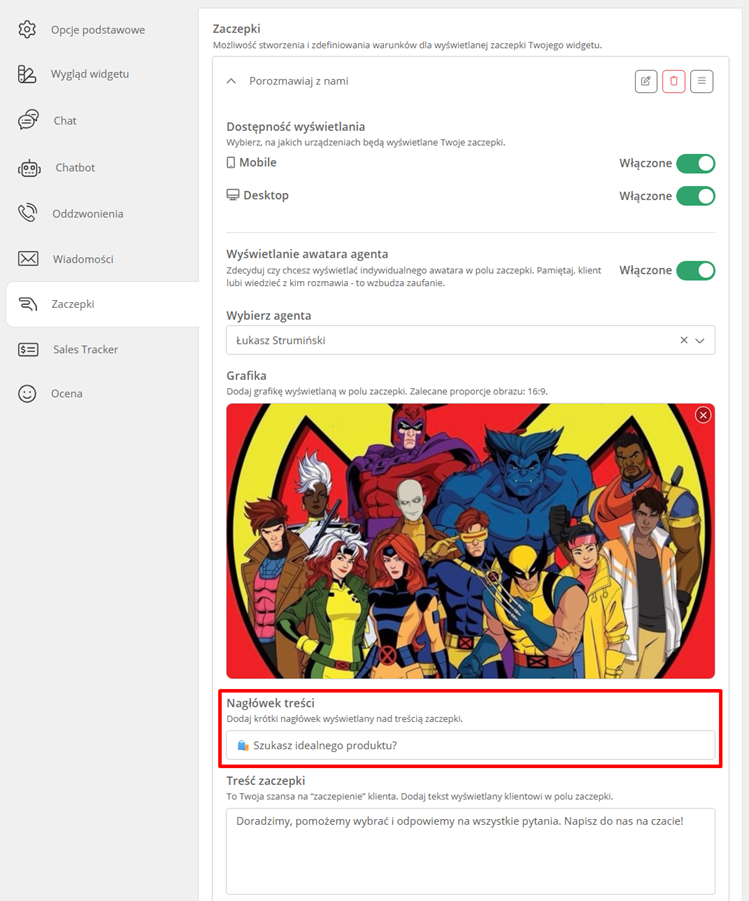Go to Sales Tracker section
The image size is (749, 901).
pyautogui.click(x=86, y=349)
